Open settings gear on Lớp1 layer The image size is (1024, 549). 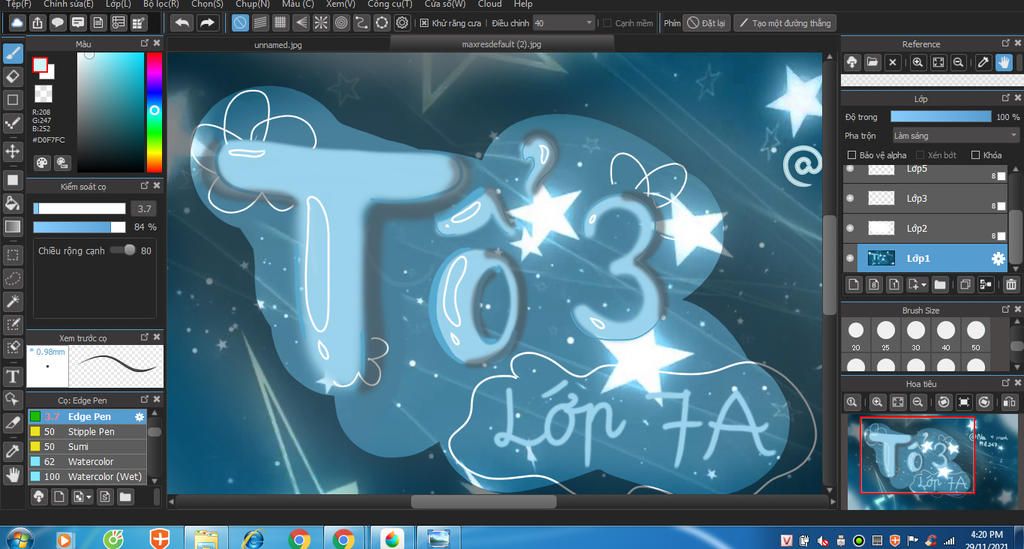tap(998, 259)
